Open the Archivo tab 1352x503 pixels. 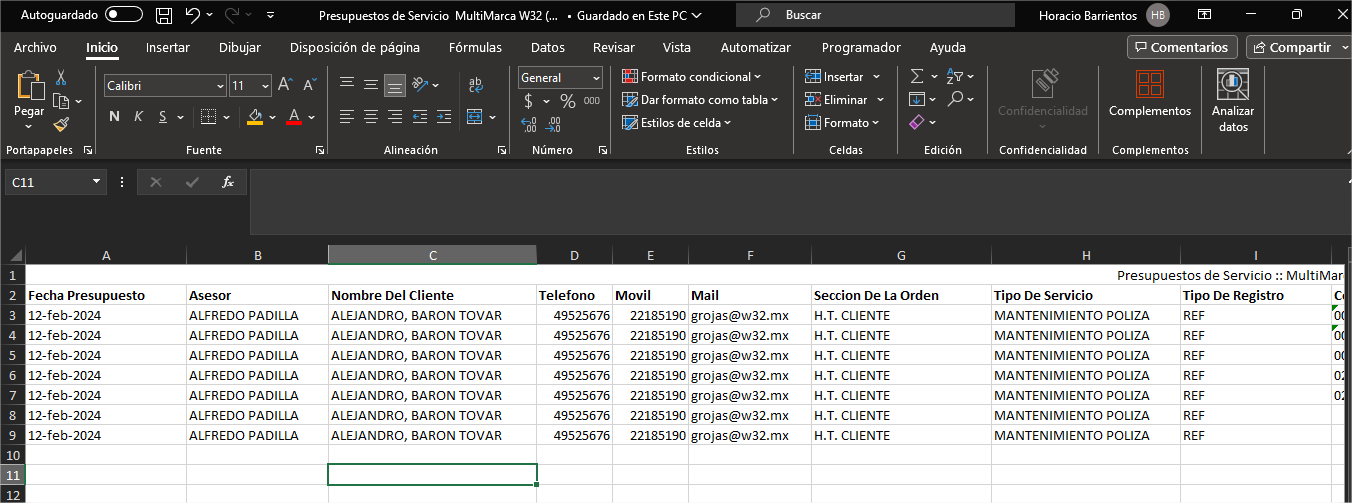click(x=35, y=47)
